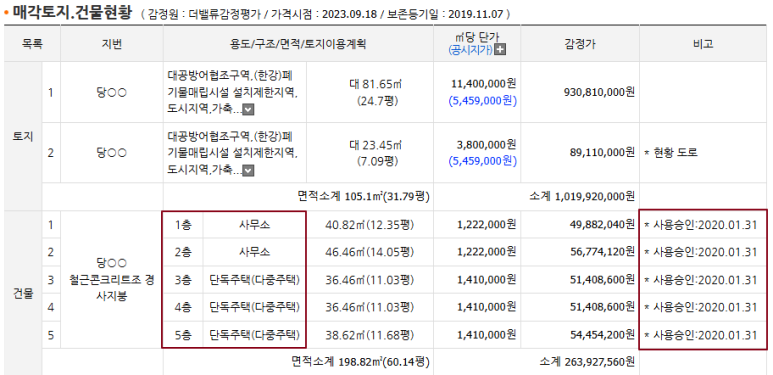
Task: Click 1,410,000원 in the 3층 row
Action: pos(487,280)
